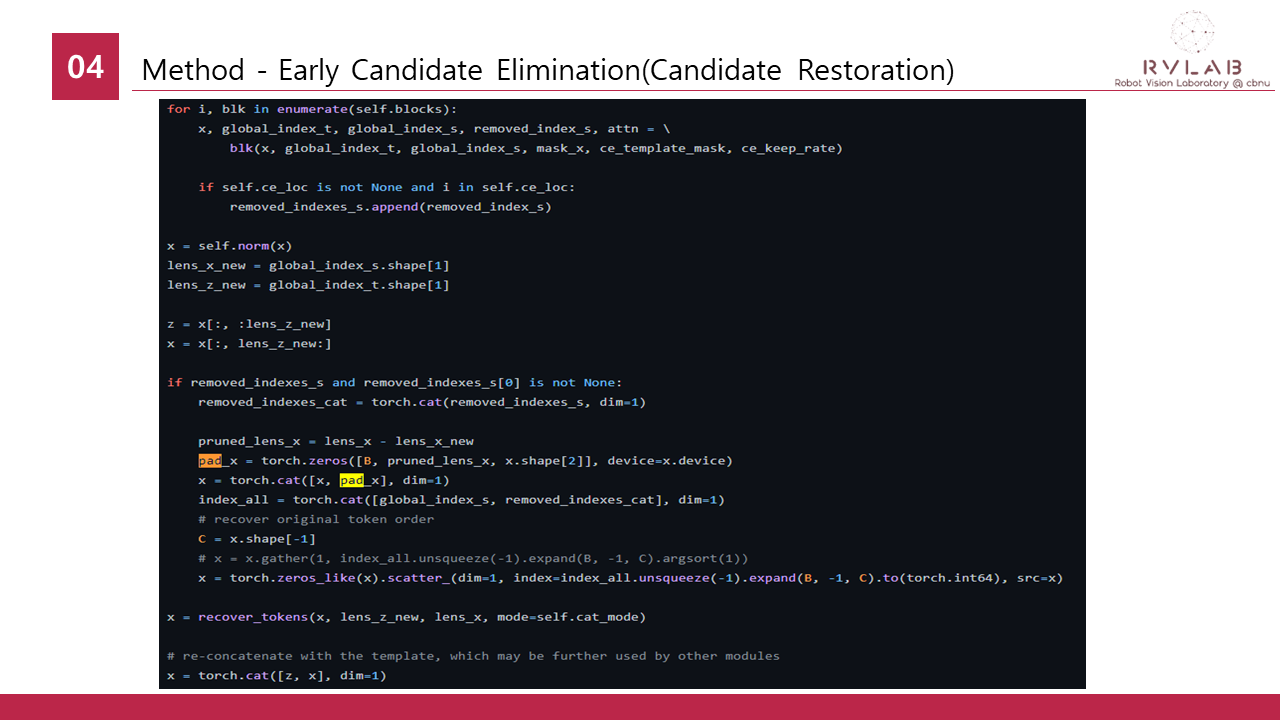Click the comment '# recover original token order'
This screenshot has width=1280, height=720.
[316, 519]
